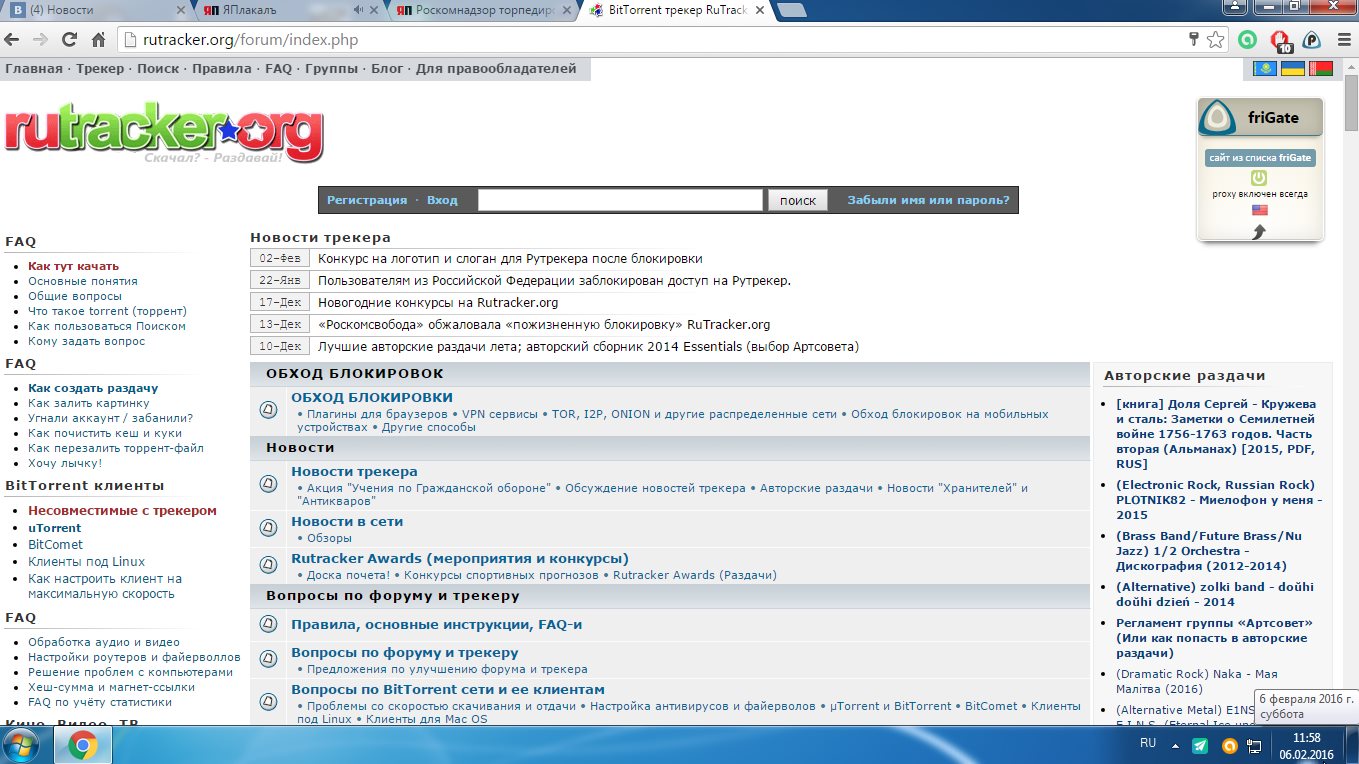Show hidden tray icons arrow
This screenshot has width=1359, height=764.
1175,745
